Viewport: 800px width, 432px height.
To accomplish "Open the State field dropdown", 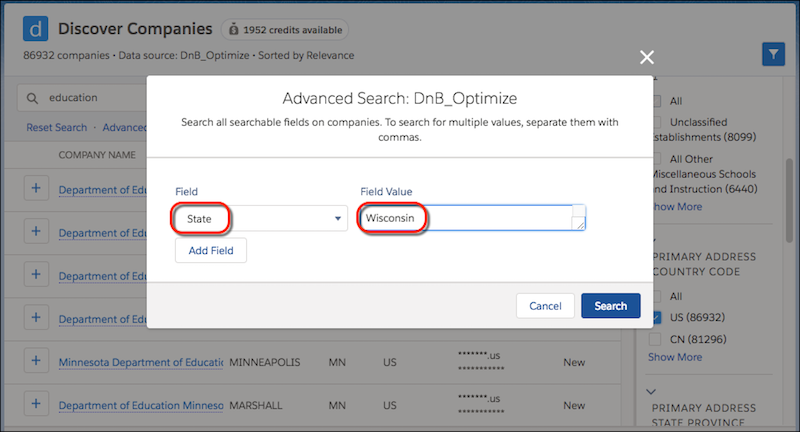I will click(261, 218).
